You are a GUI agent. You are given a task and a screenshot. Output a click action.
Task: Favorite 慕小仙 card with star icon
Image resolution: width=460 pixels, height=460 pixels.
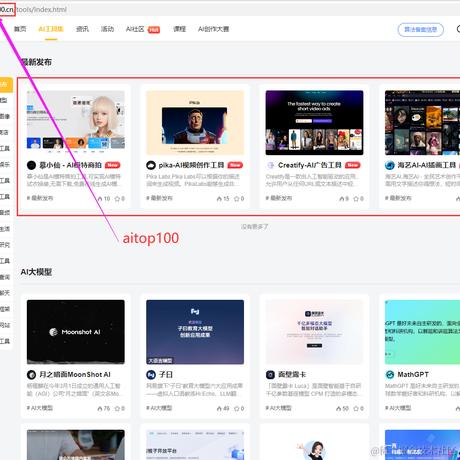pos(117,199)
